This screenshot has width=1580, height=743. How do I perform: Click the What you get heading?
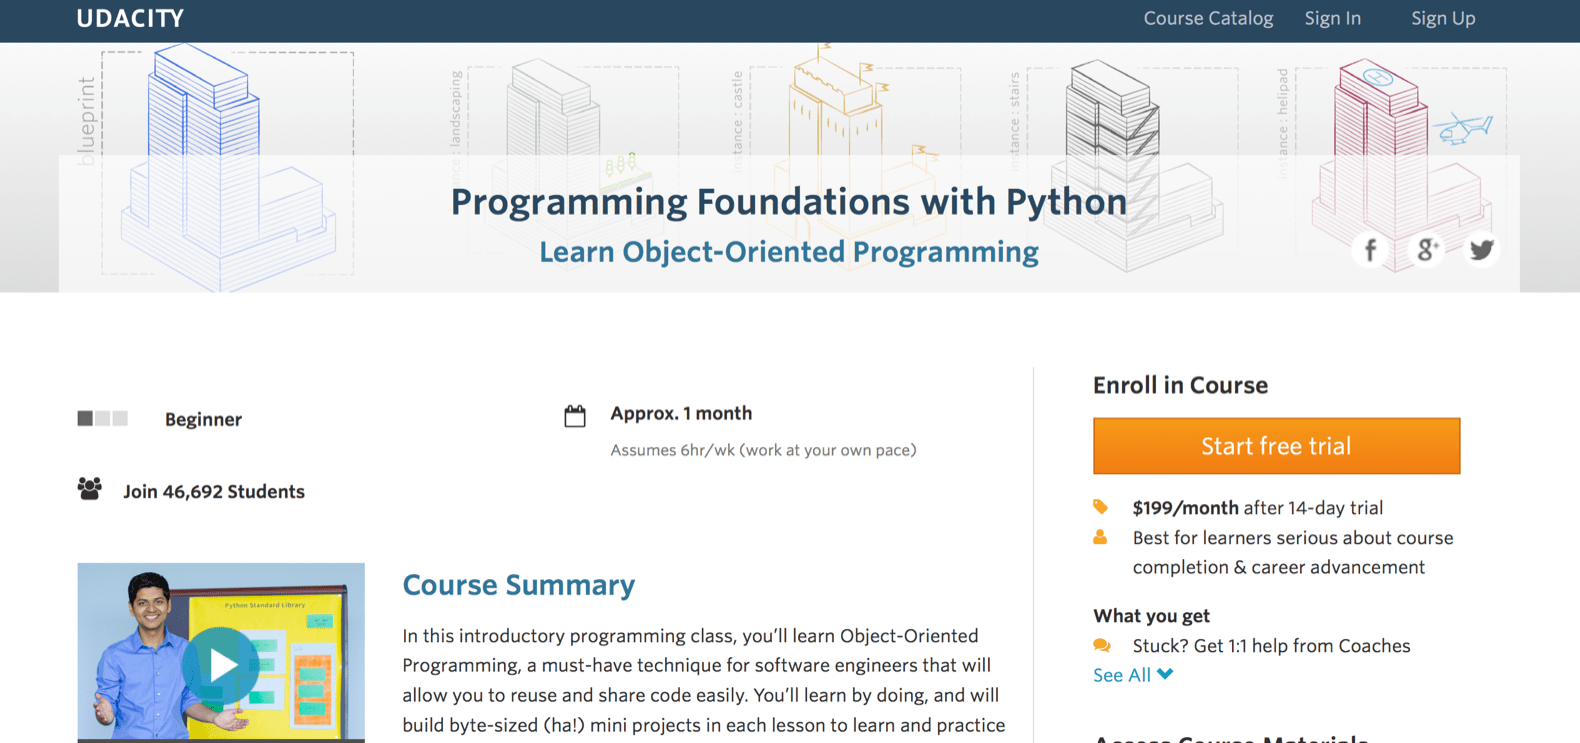tap(1151, 616)
